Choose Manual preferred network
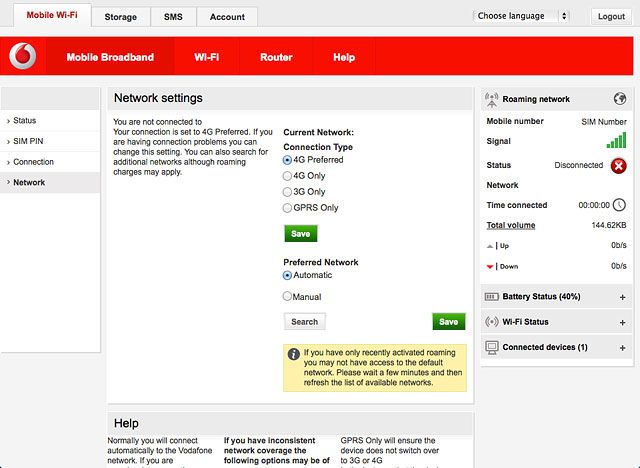Viewport: 640px width, 468px height. pos(287,296)
